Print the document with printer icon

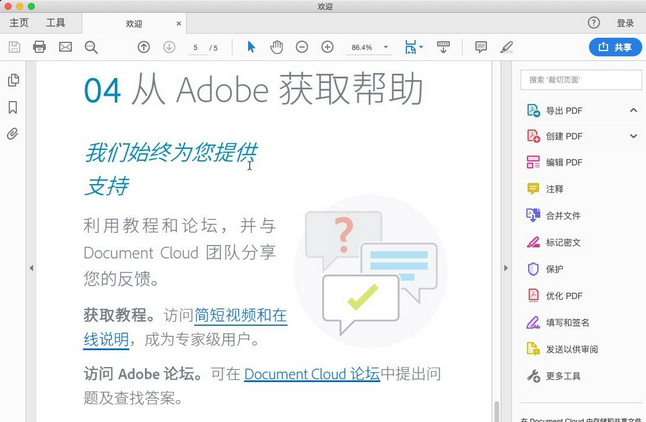[39, 47]
